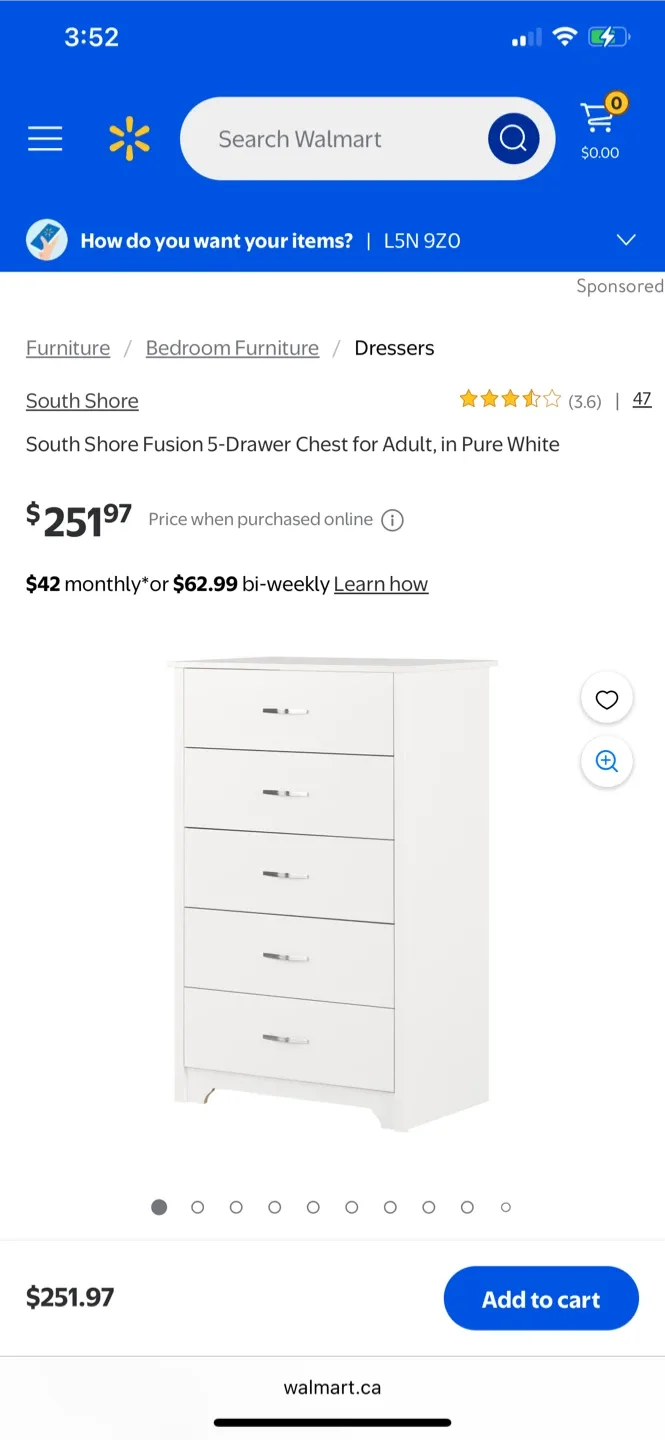
Task: Open 'How do you want your items?' panel
Action: pos(216,240)
